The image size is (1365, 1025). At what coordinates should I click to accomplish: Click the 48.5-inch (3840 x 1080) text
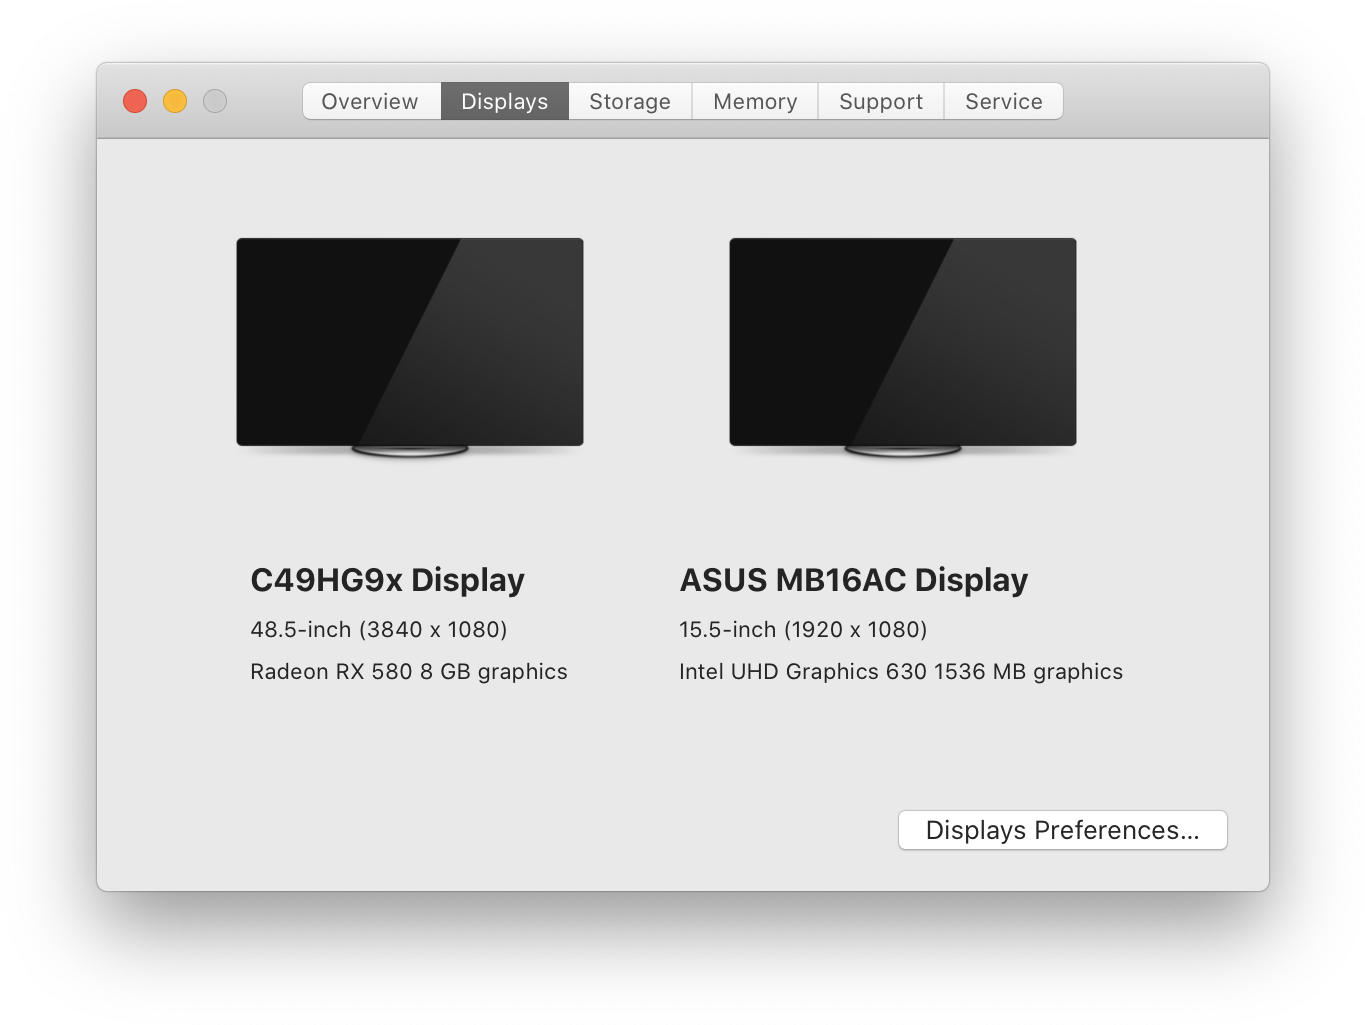click(x=379, y=630)
